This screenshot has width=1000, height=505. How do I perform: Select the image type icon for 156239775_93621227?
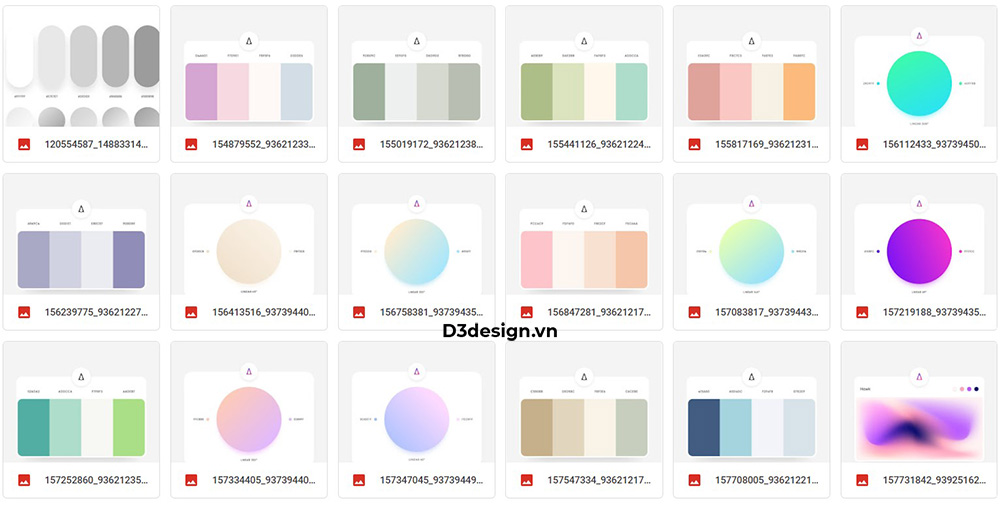coord(24,313)
